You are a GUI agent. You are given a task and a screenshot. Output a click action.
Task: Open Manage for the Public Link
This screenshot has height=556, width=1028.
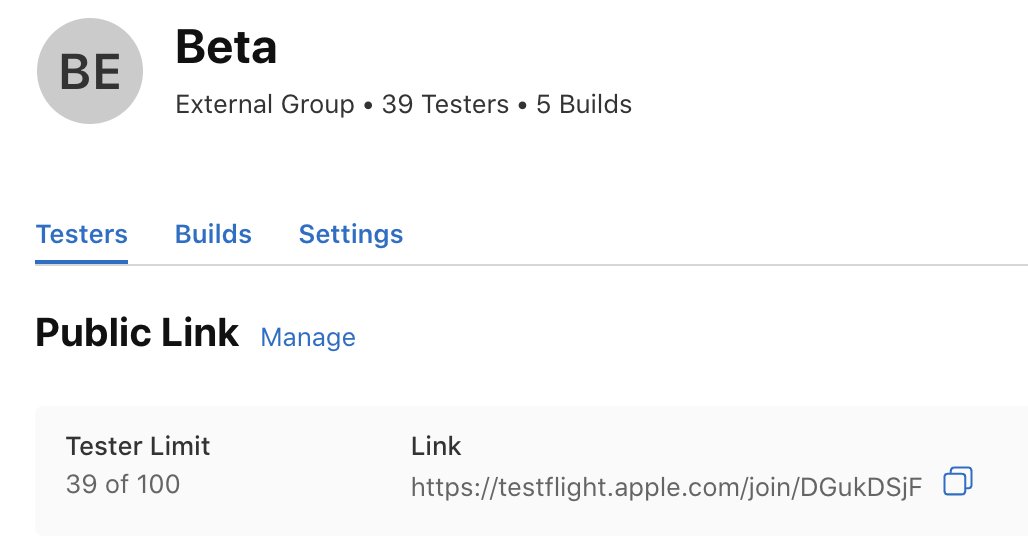(x=308, y=337)
